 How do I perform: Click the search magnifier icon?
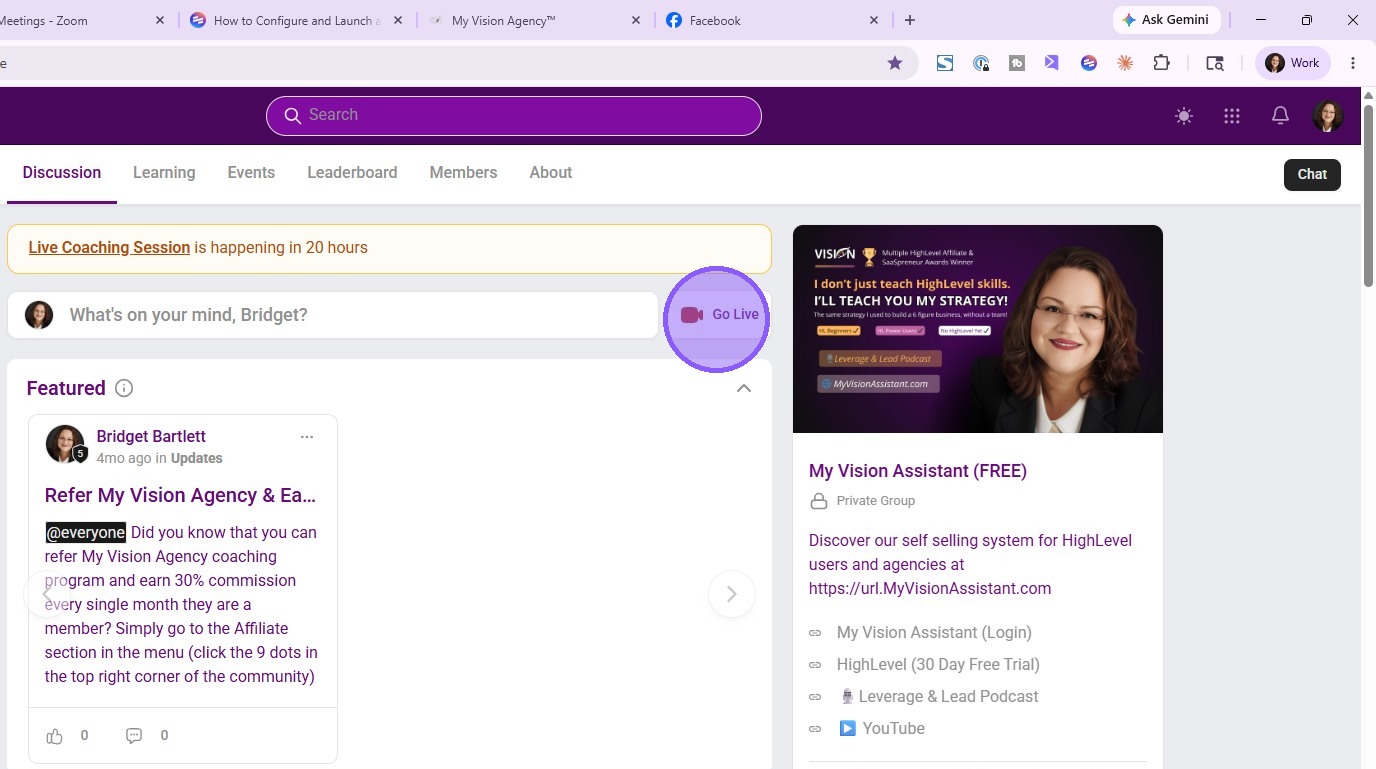point(292,116)
